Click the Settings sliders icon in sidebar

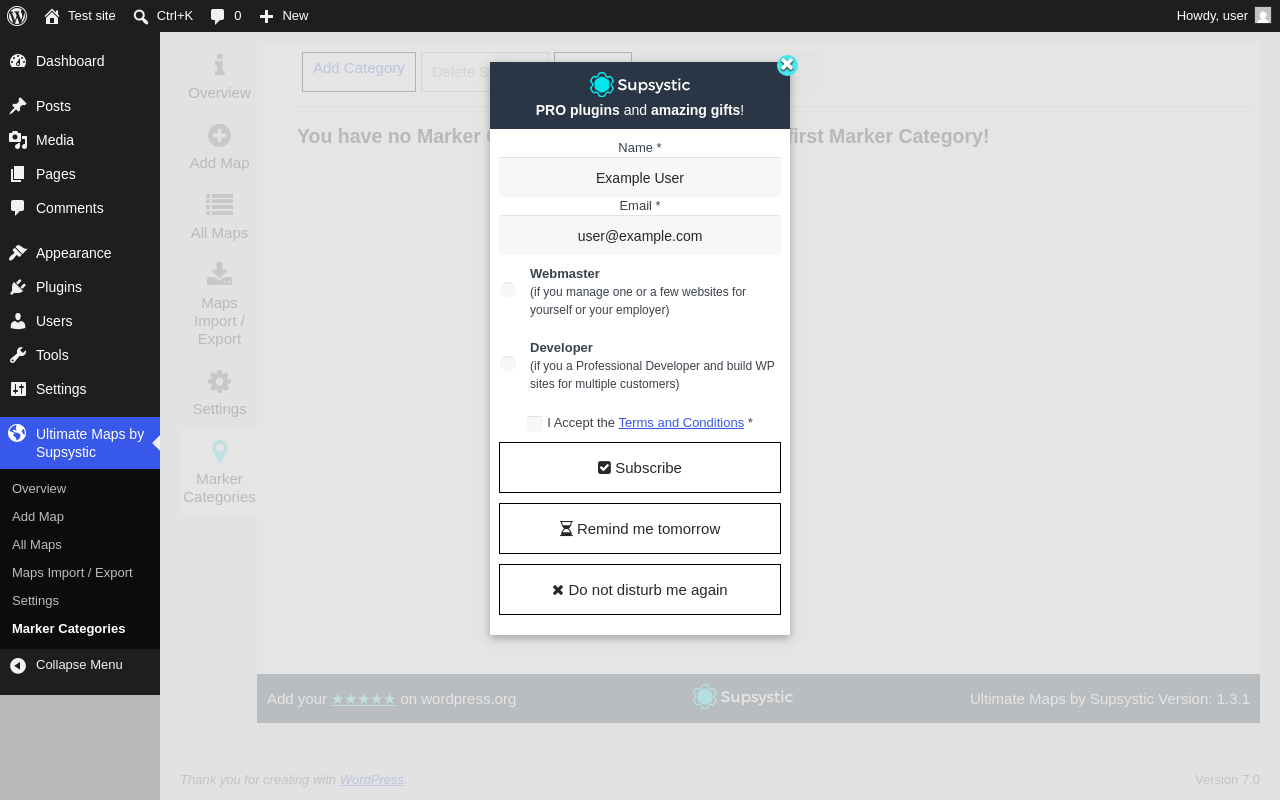click(x=18, y=389)
